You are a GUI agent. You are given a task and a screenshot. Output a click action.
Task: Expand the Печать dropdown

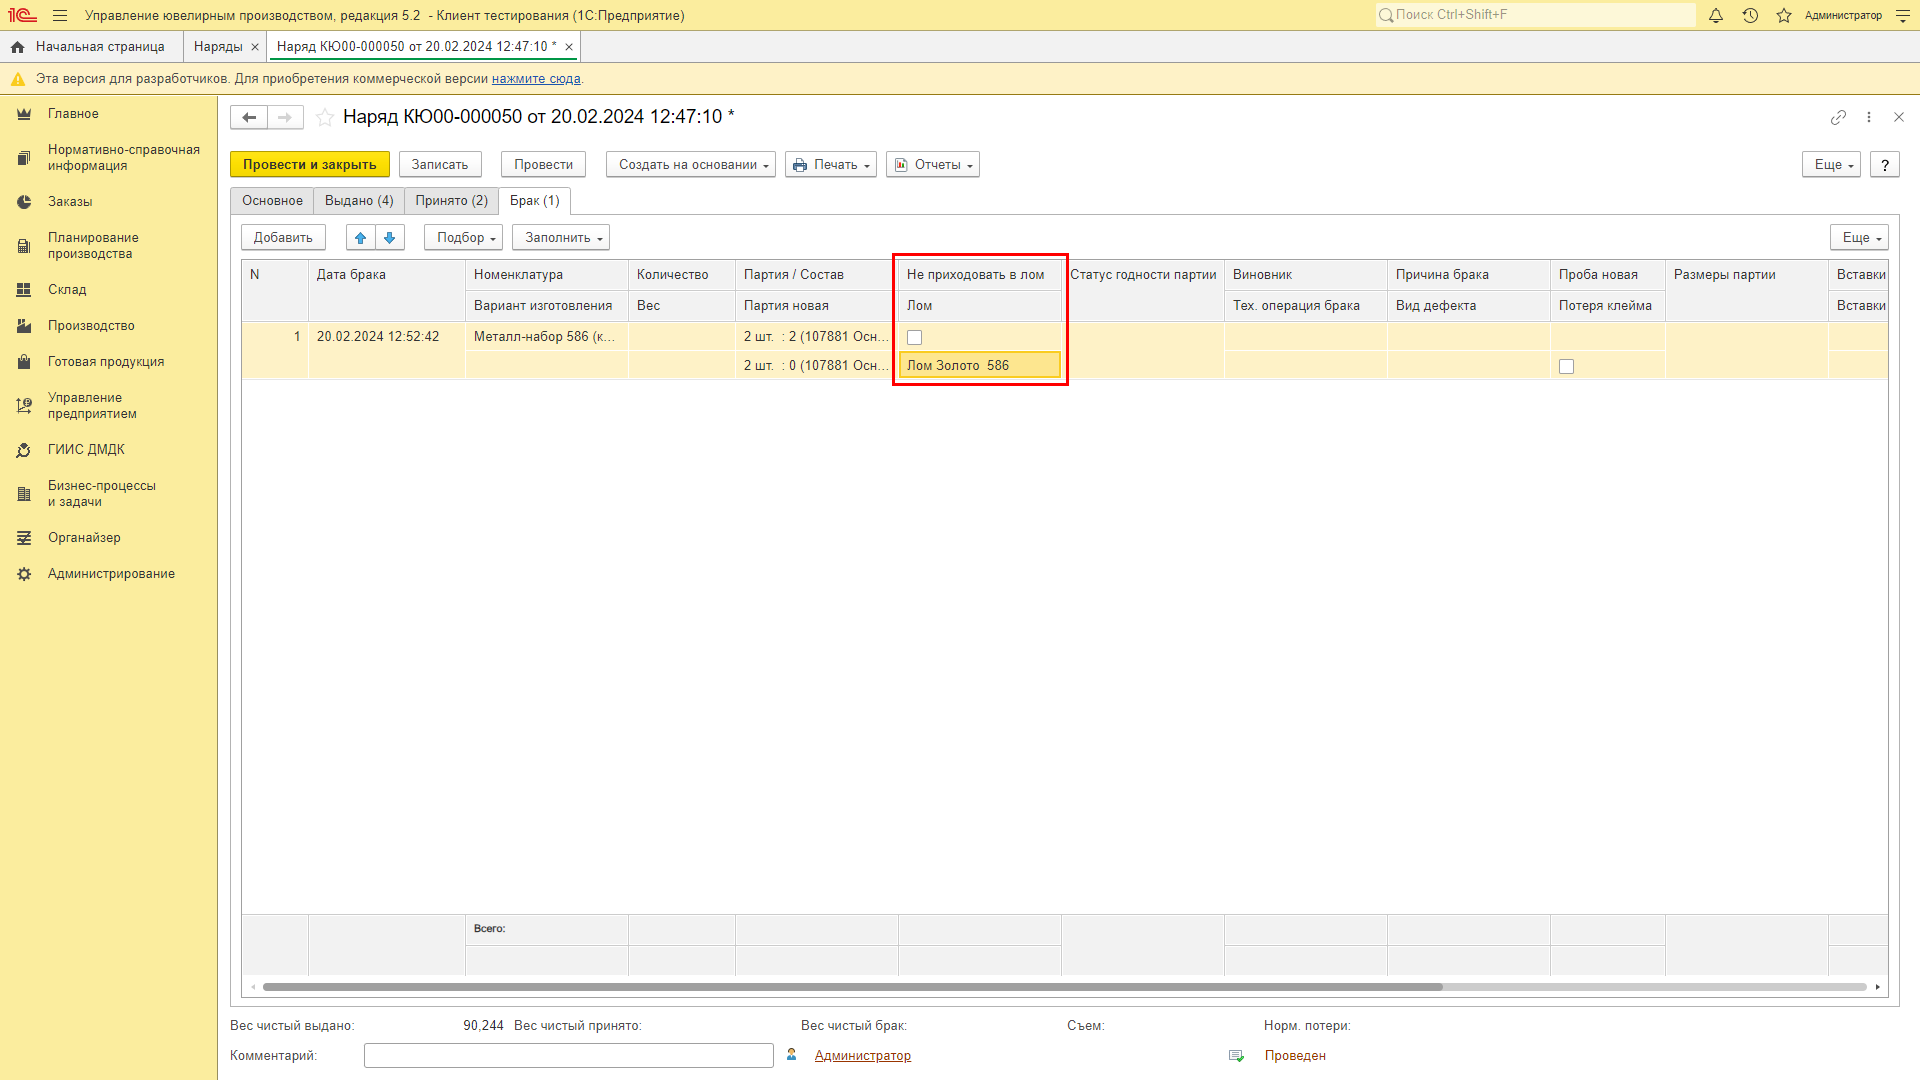(830, 165)
